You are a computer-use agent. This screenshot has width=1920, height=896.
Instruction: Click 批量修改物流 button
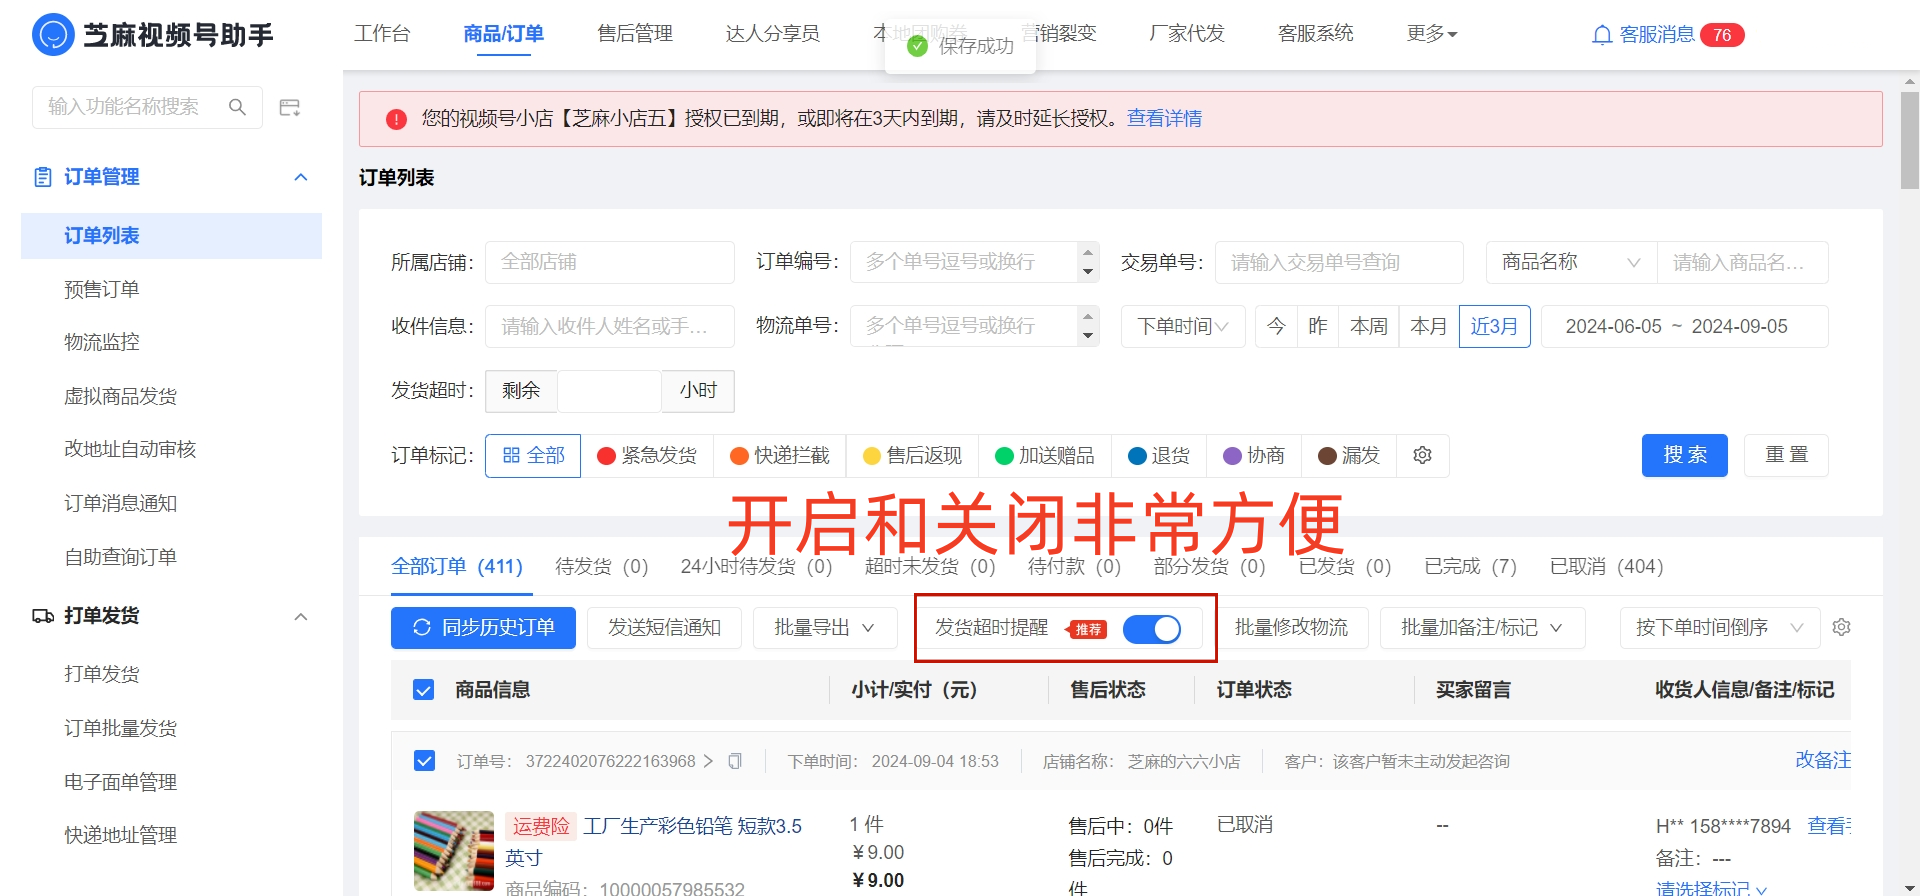coord(1291,628)
